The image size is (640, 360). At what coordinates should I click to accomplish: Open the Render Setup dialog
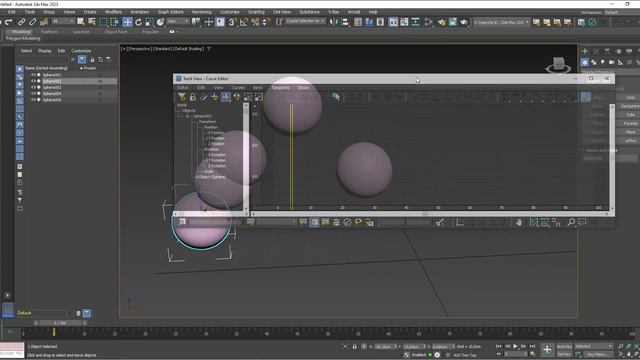(x=442, y=22)
